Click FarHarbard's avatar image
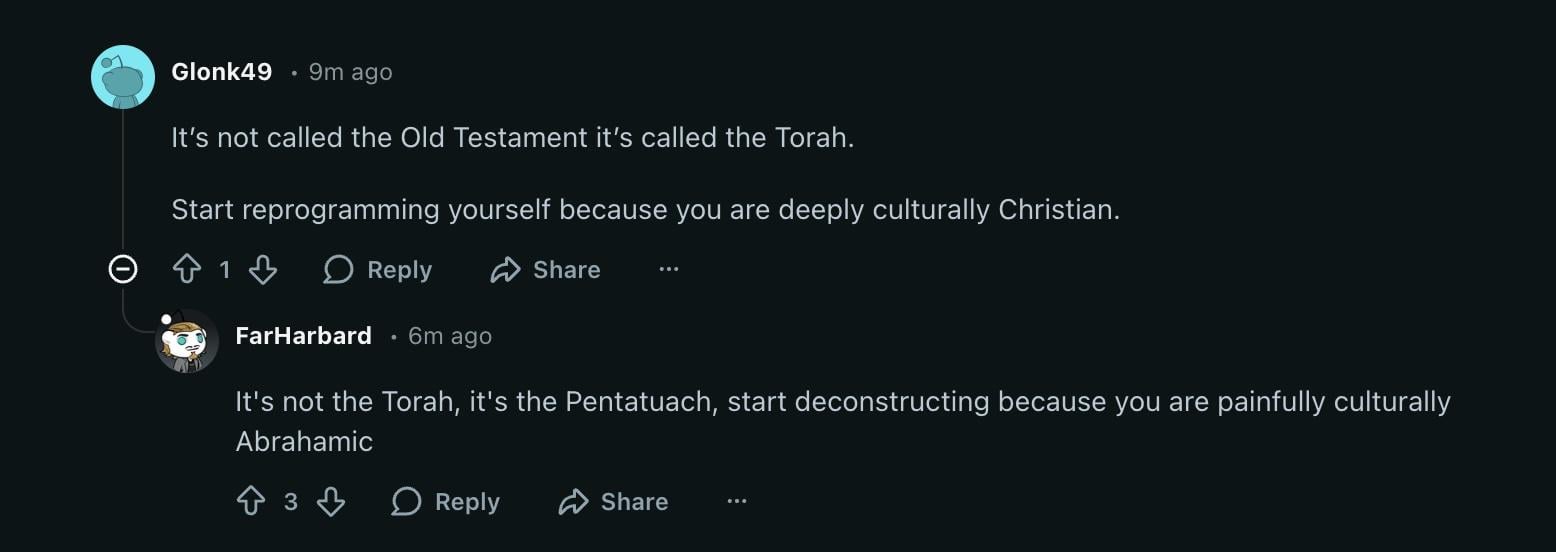The image size is (1556, 552). 187,341
